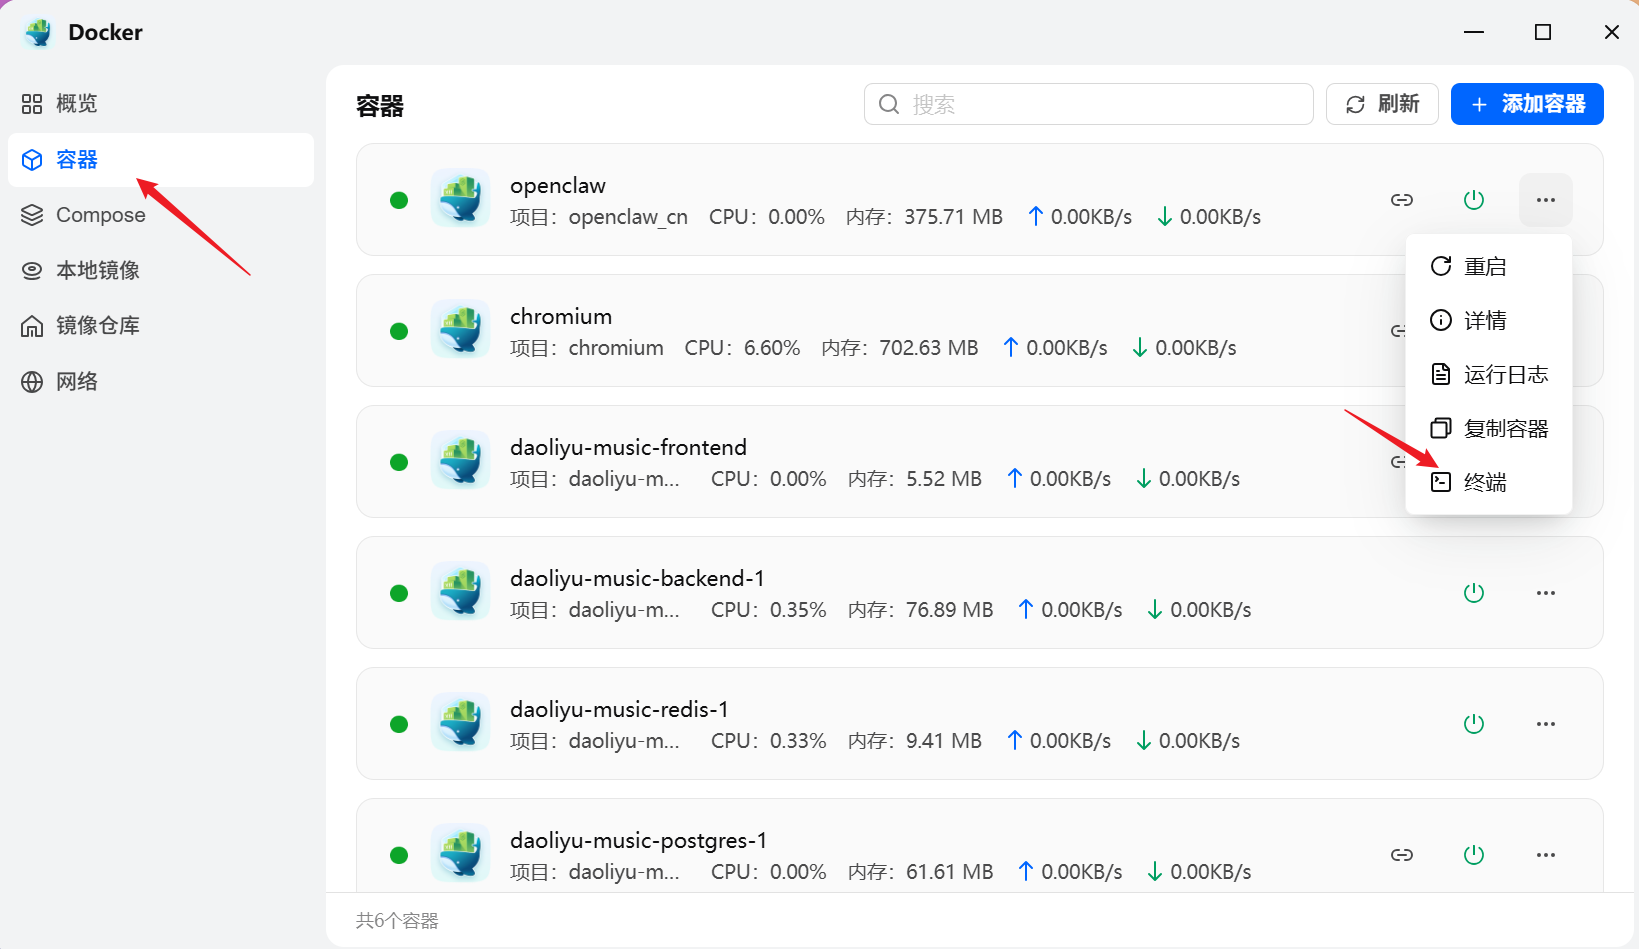This screenshot has height=949, width=1639.
Task: Click the magnifier icon in search box
Action: [889, 104]
